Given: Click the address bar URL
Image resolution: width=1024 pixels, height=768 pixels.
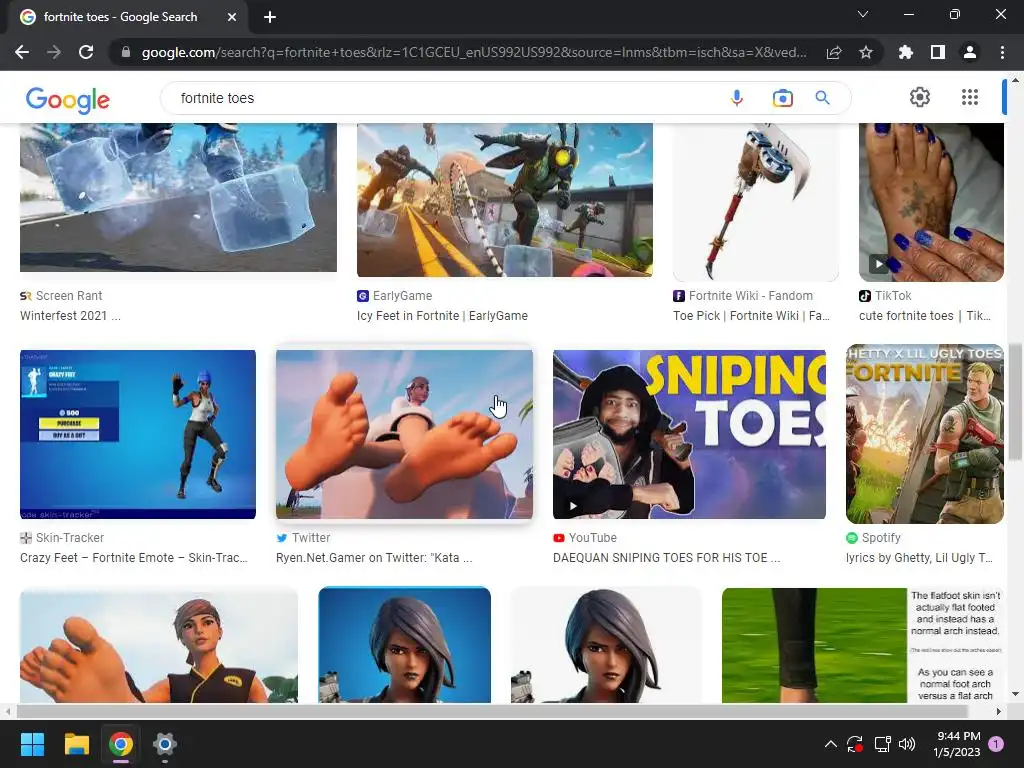Looking at the screenshot, I should tap(473, 52).
